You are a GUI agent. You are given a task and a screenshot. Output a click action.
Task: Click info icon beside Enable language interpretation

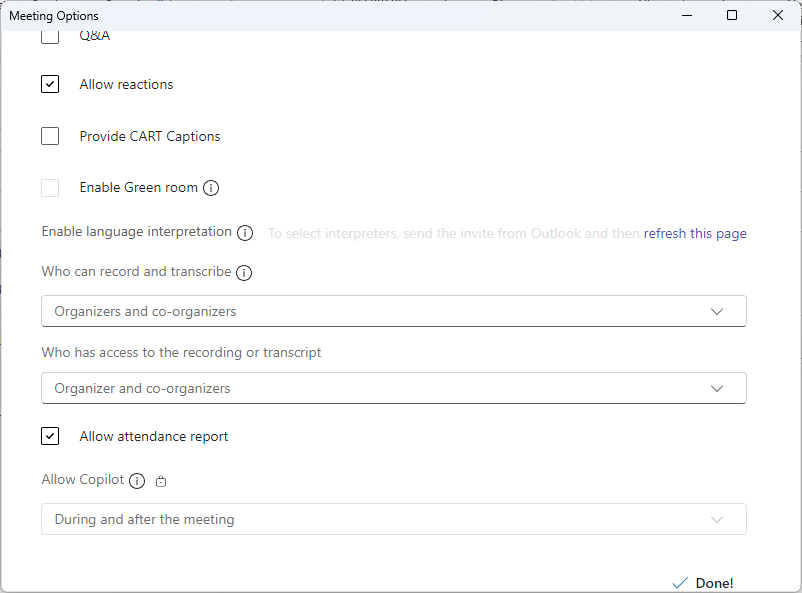pos(245,233)
